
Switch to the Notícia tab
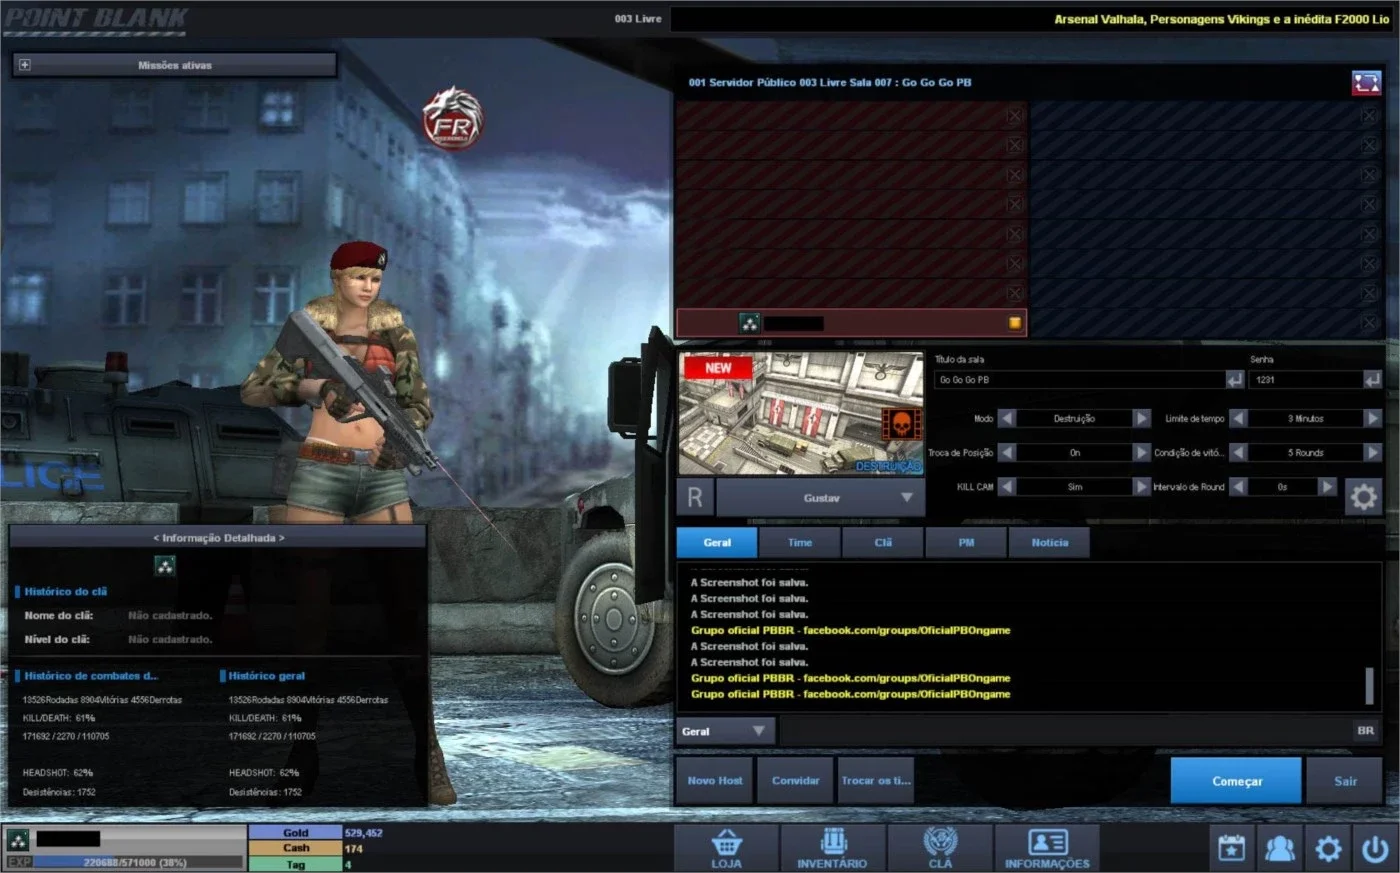point(1049,543)
